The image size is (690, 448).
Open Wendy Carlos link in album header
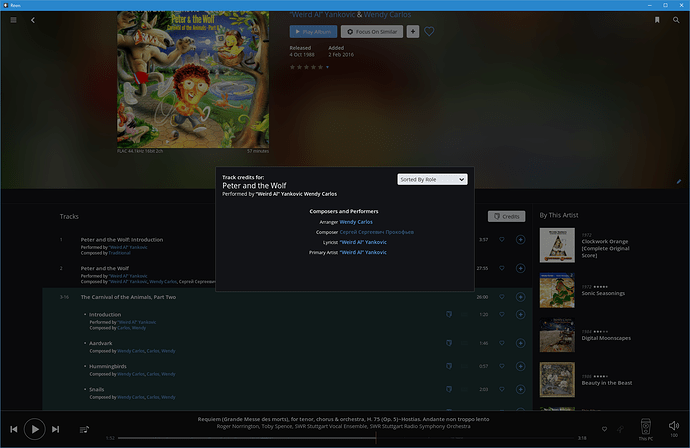(387, 15)
